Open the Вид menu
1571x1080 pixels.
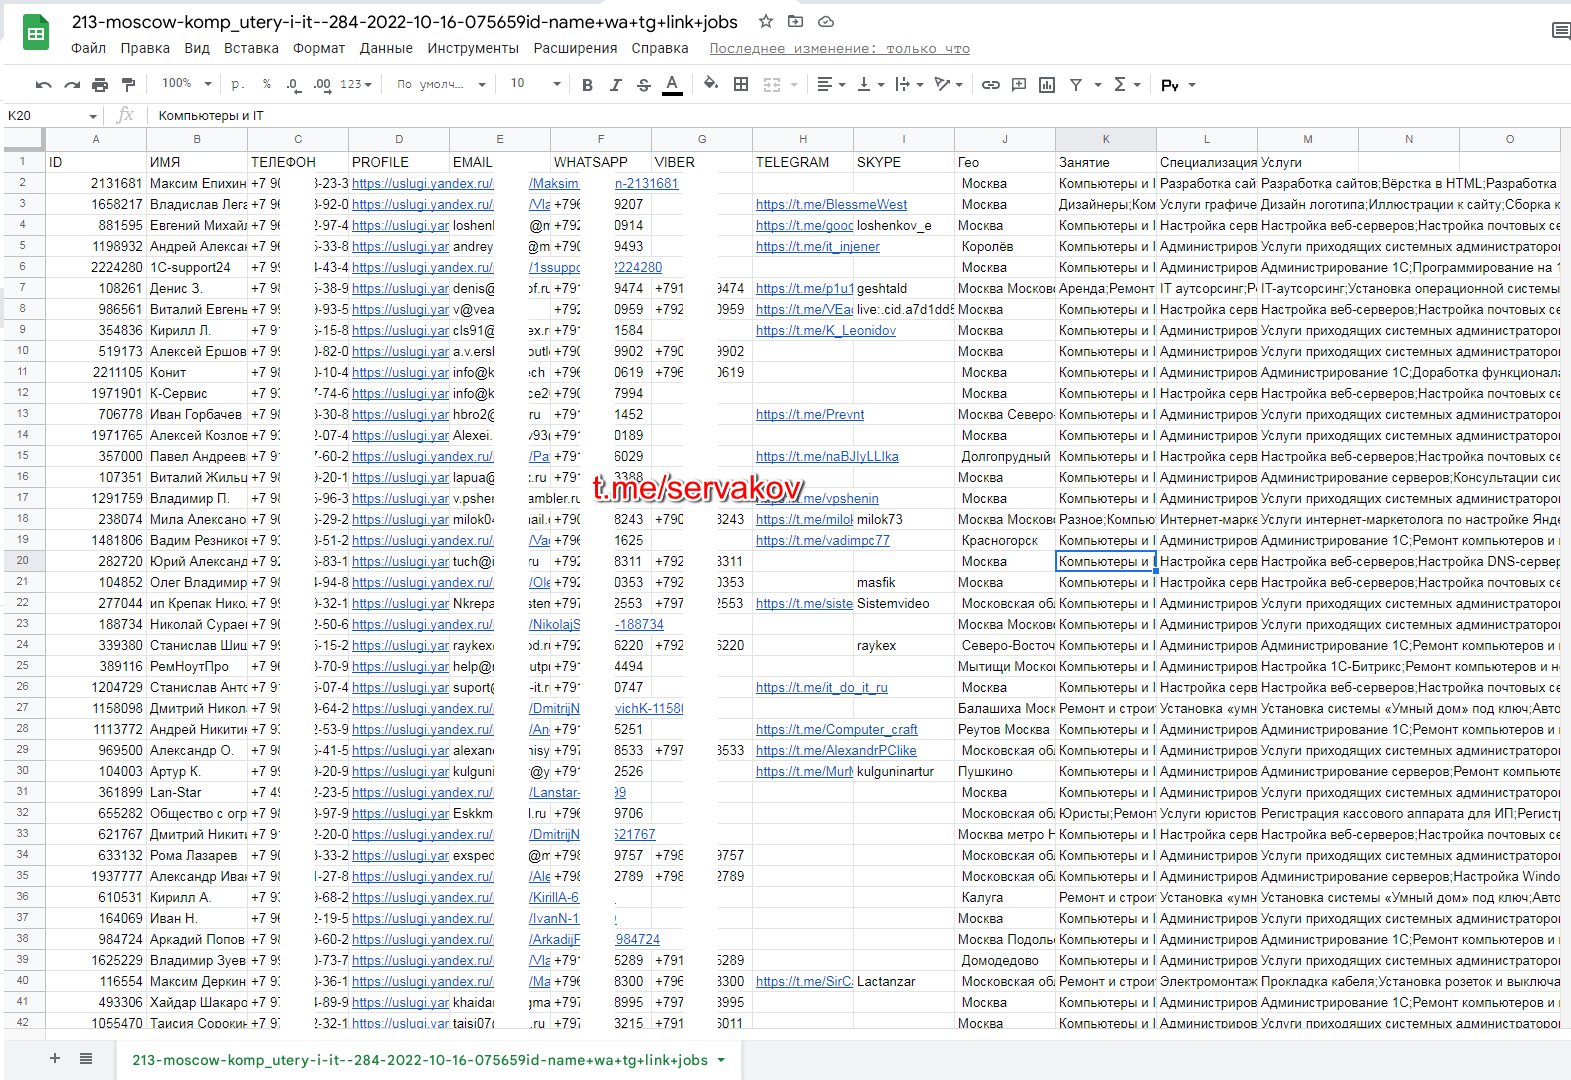point(197,48)
